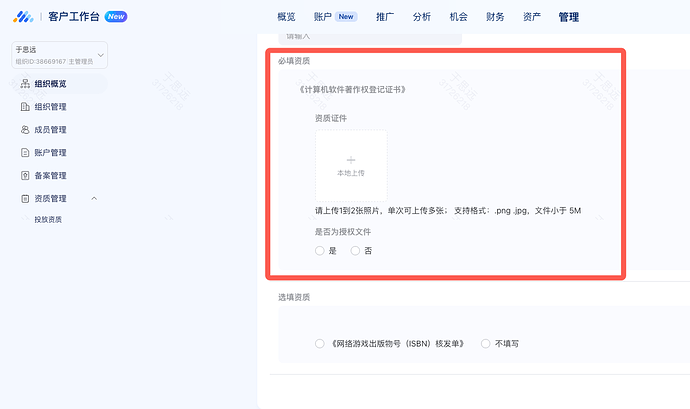Click the plus icon in upload box
Viewport: 690px width, 409px height.
(351, 160)
